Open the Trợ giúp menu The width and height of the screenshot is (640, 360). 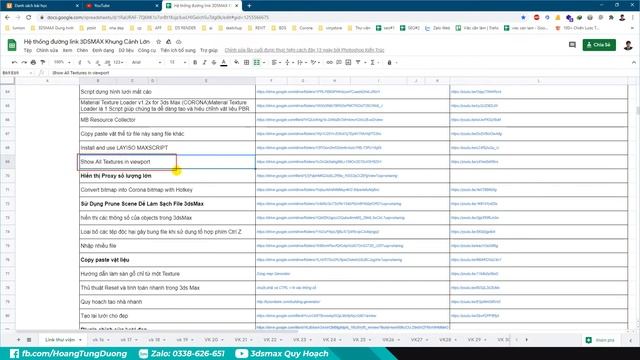(x=209, y=50)
